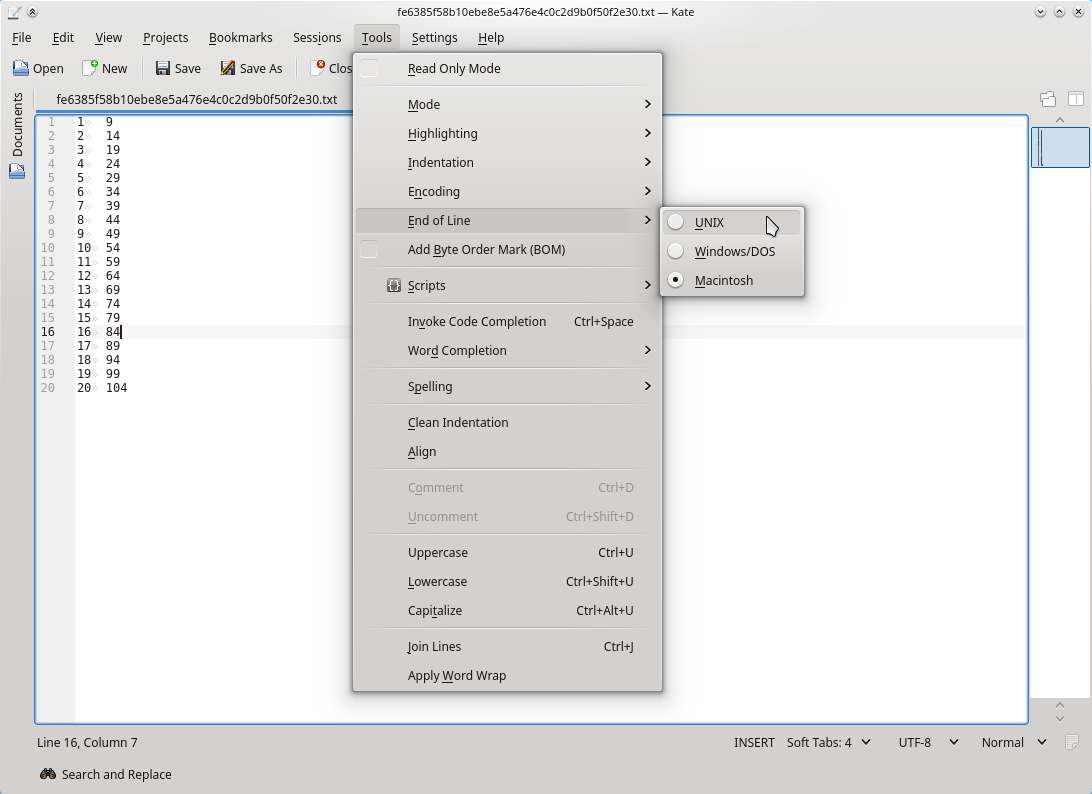Expand the Mode submenu
Image resolution: width=1092 pixels, height=794 pixels.
tap(507, 104)
